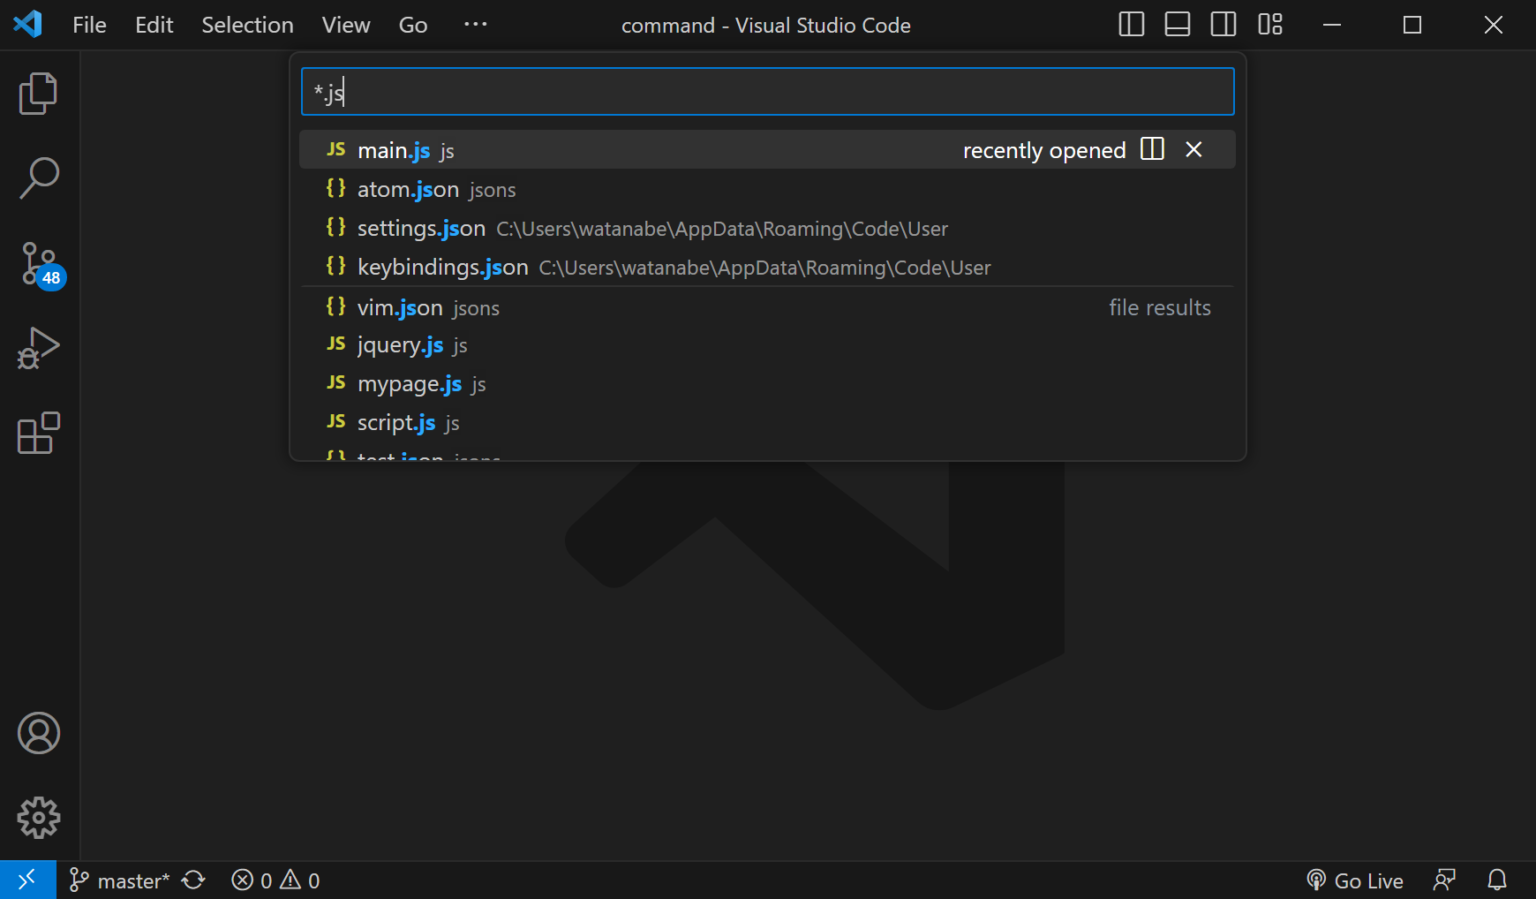Open the Extensions view
Image resolution: width=1536 pixels, height=899 pixels.
pos(38,433)
